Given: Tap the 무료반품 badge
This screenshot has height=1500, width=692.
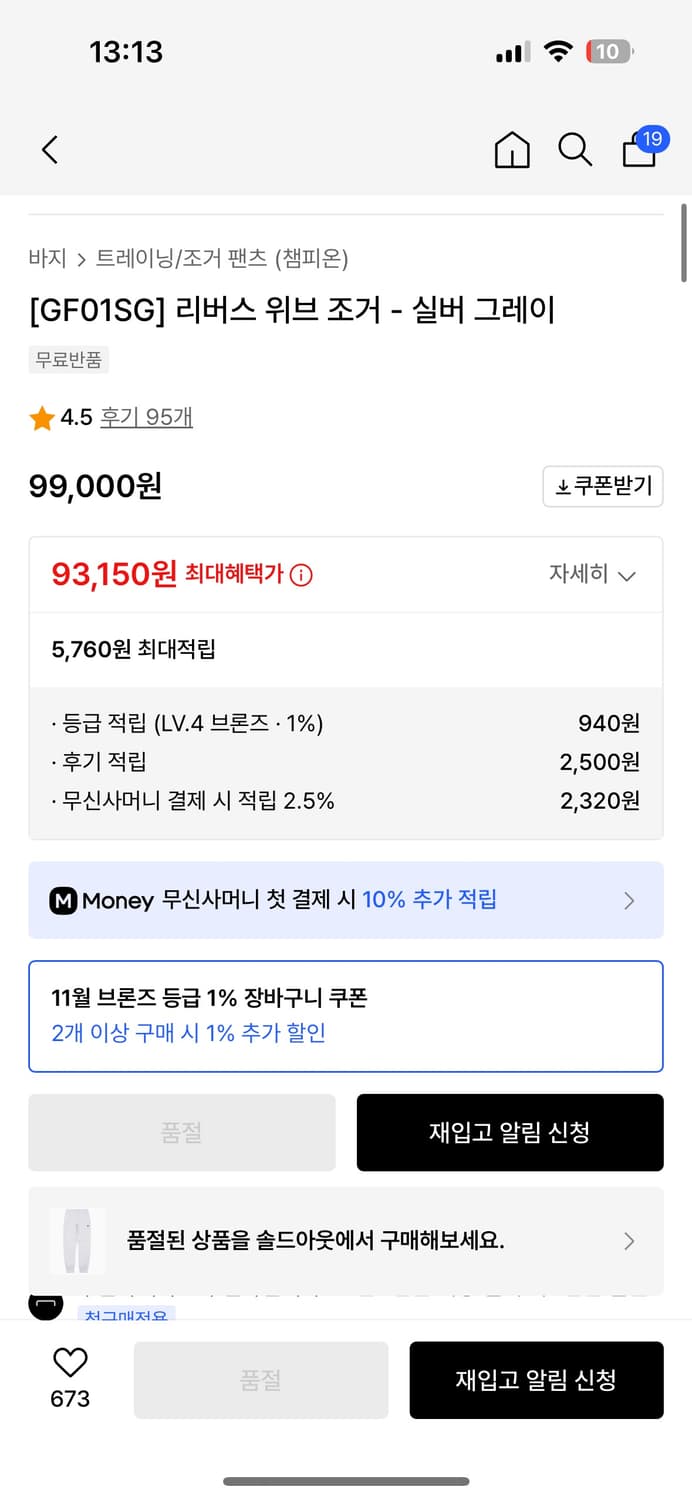Looking at the screenshot, I should pyautogui.click(x=68, y=361).
